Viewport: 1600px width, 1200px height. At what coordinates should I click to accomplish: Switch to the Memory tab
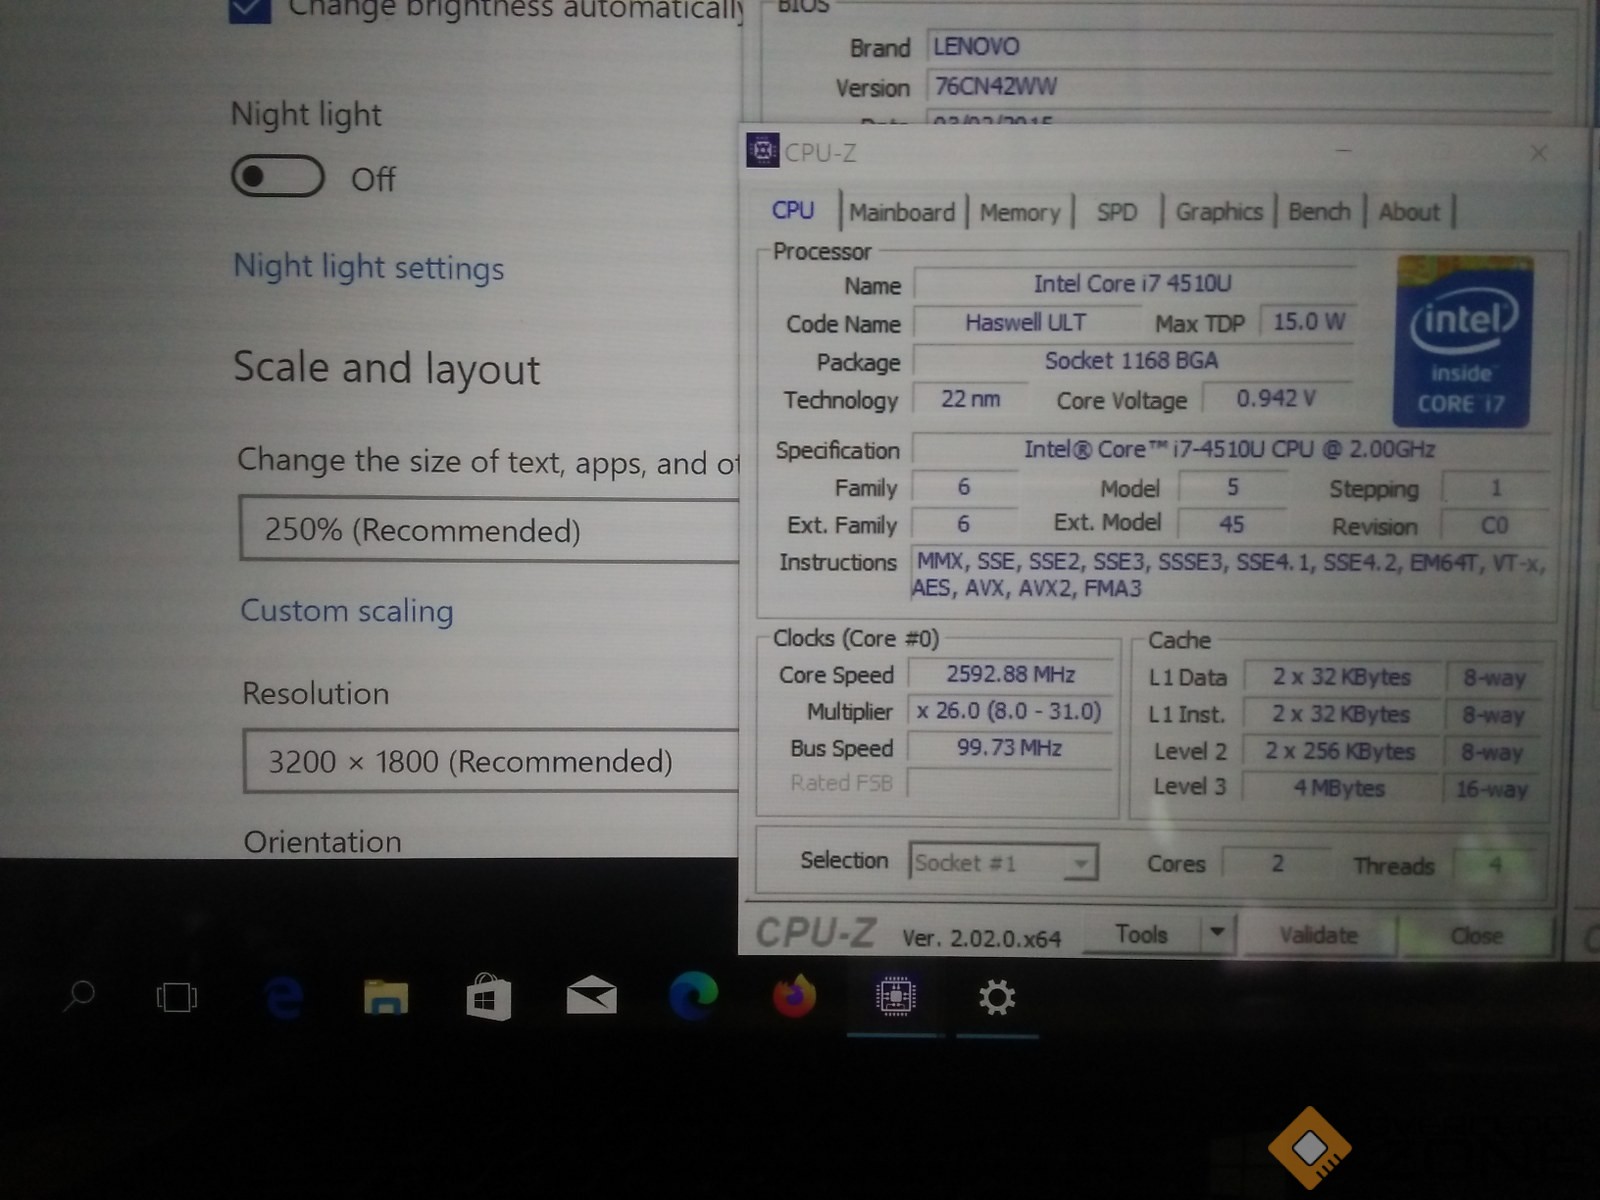coord(1020,212)
